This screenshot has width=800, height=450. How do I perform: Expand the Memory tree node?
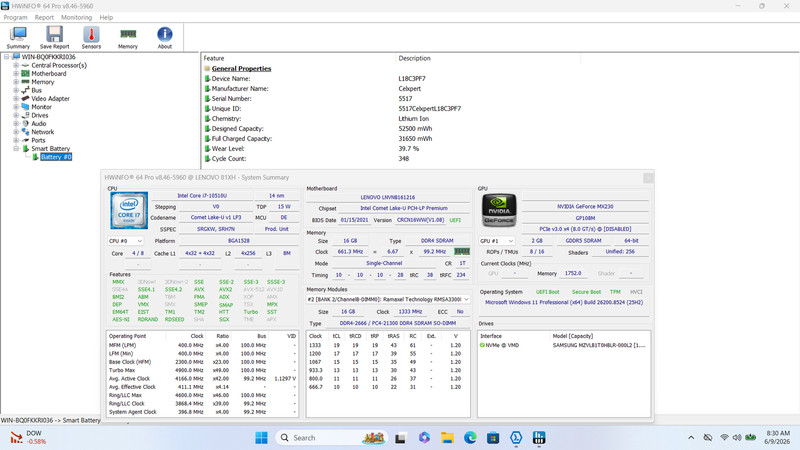tap(16, 82)
